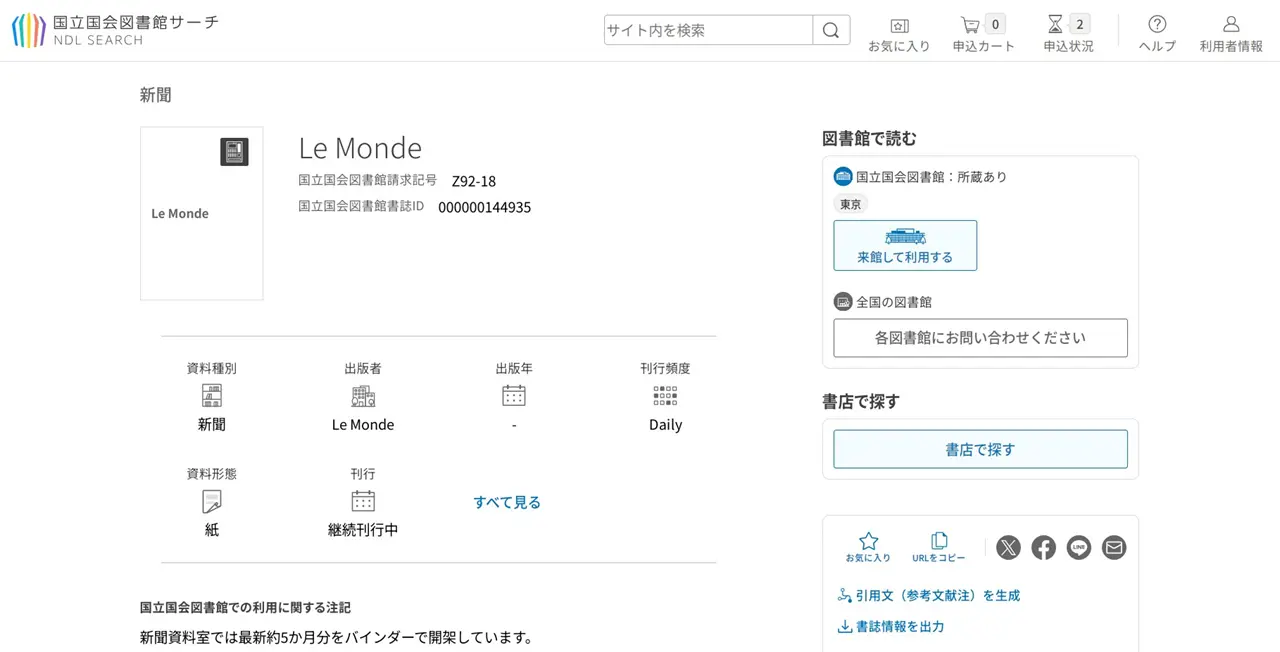Click the nationwide libraries (全国の図書館) icon

(x=843, y=301)
